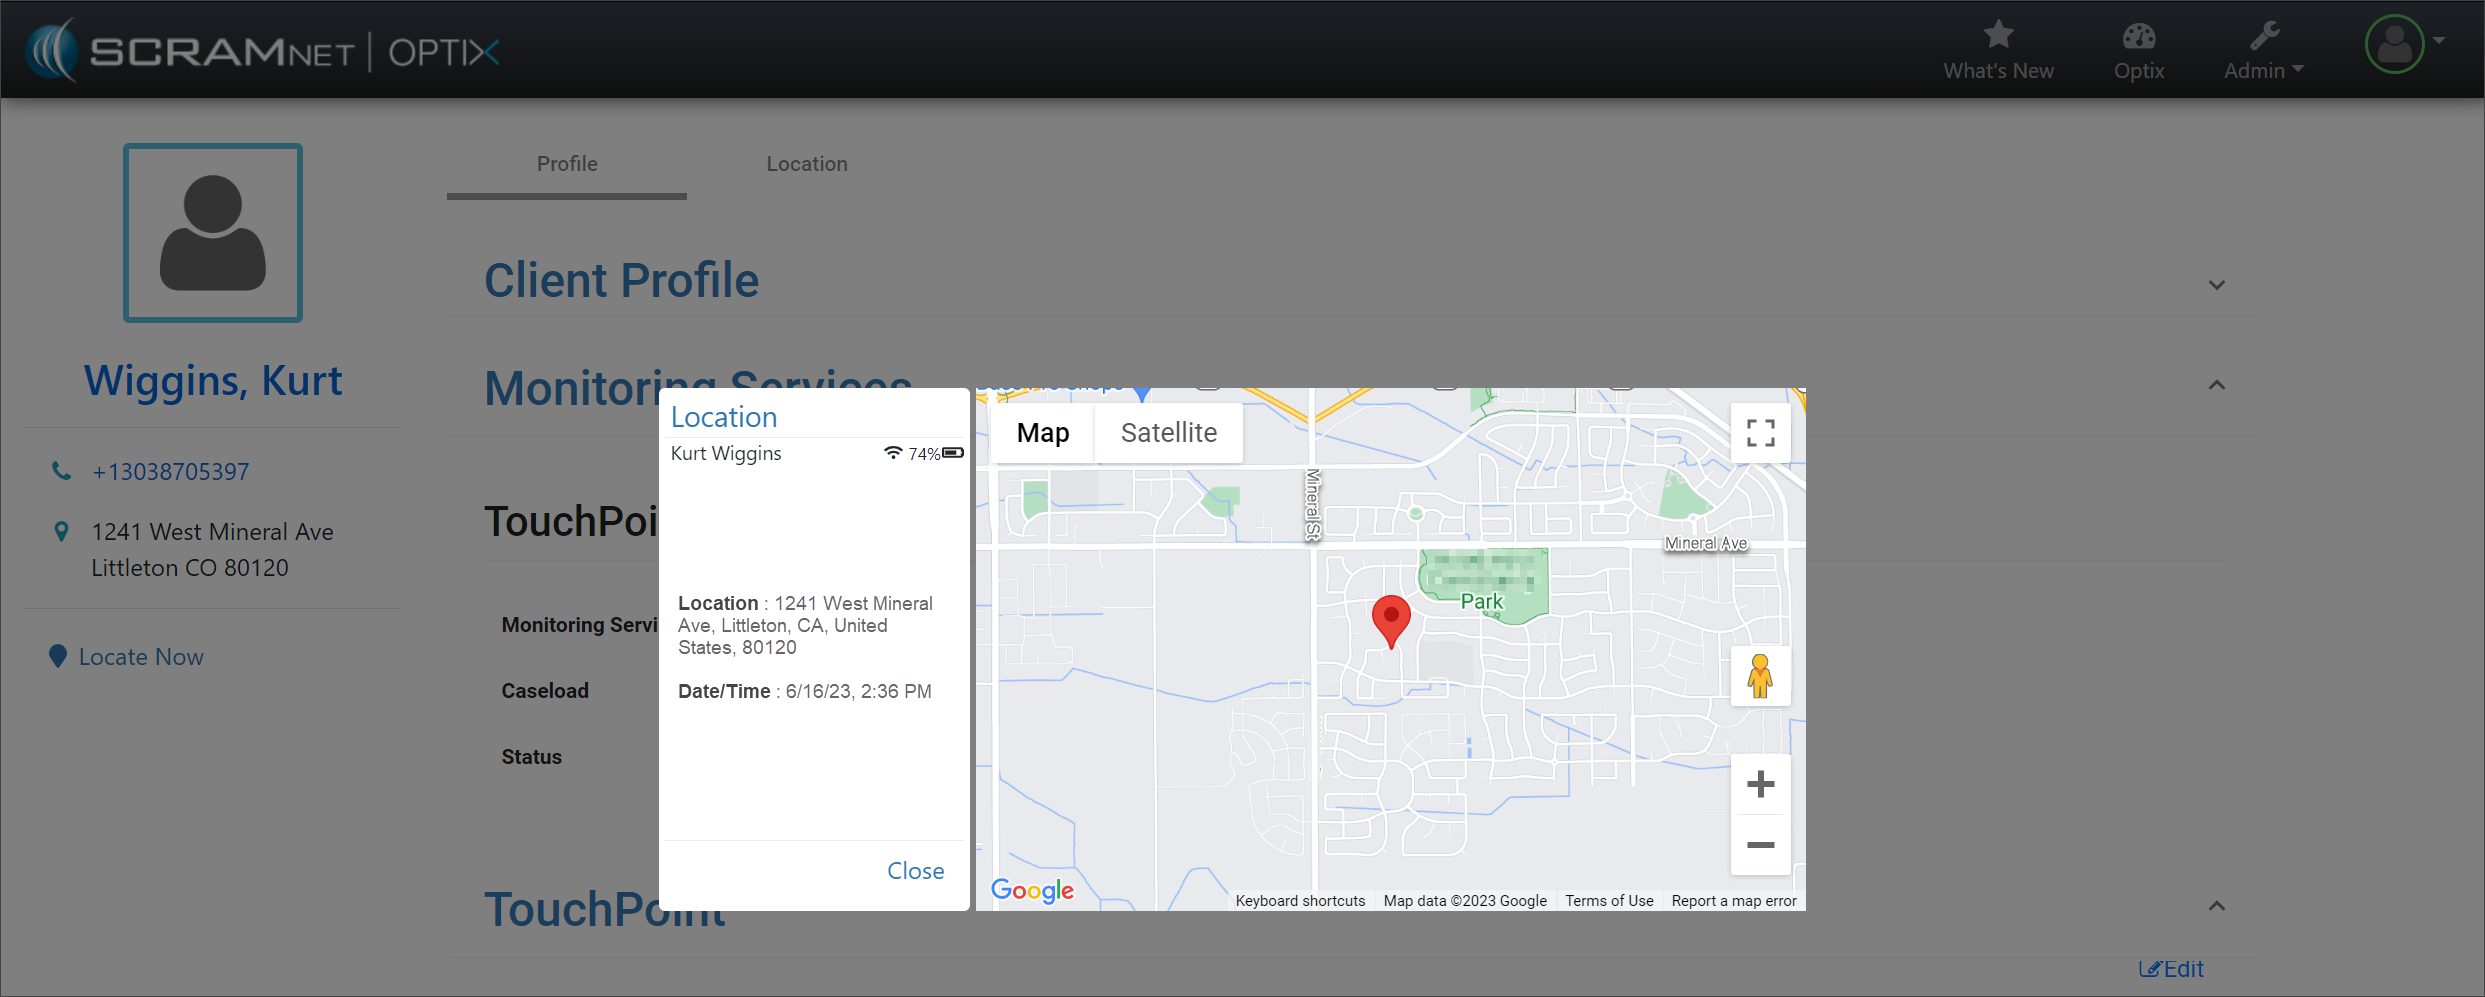Select the Street View pegman icon

tap(1760, 676)
